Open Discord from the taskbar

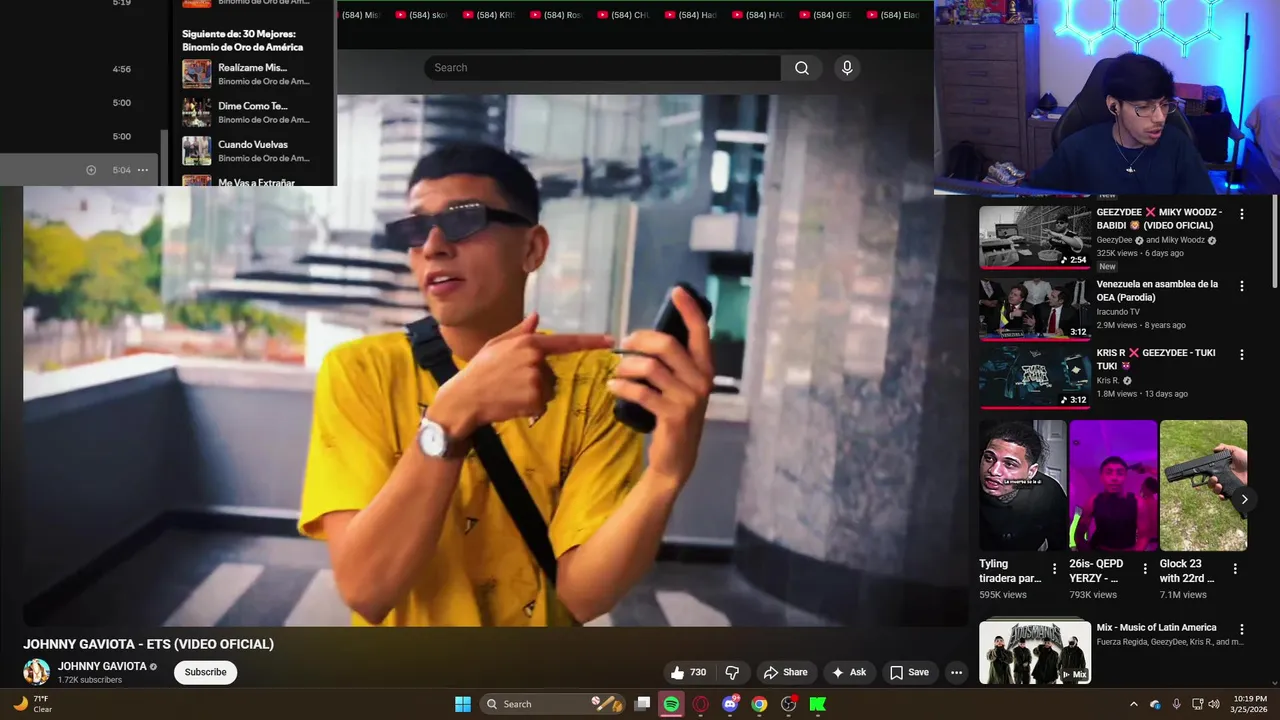pos(730,704)
